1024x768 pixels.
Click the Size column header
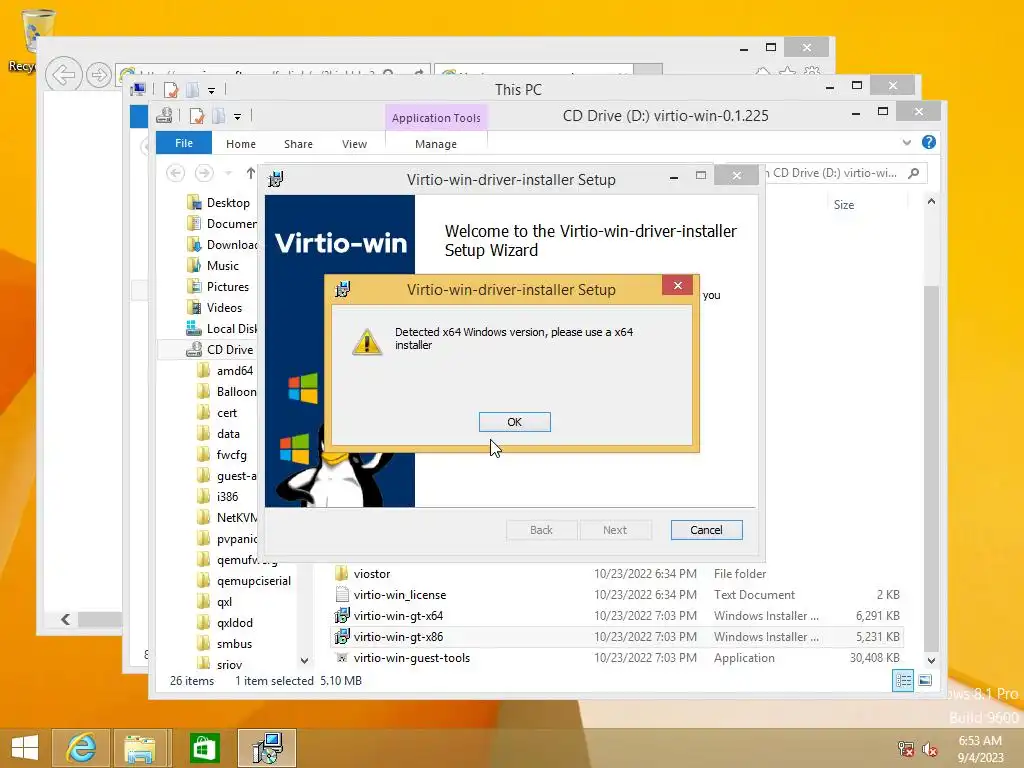click(x=843, y=204)
